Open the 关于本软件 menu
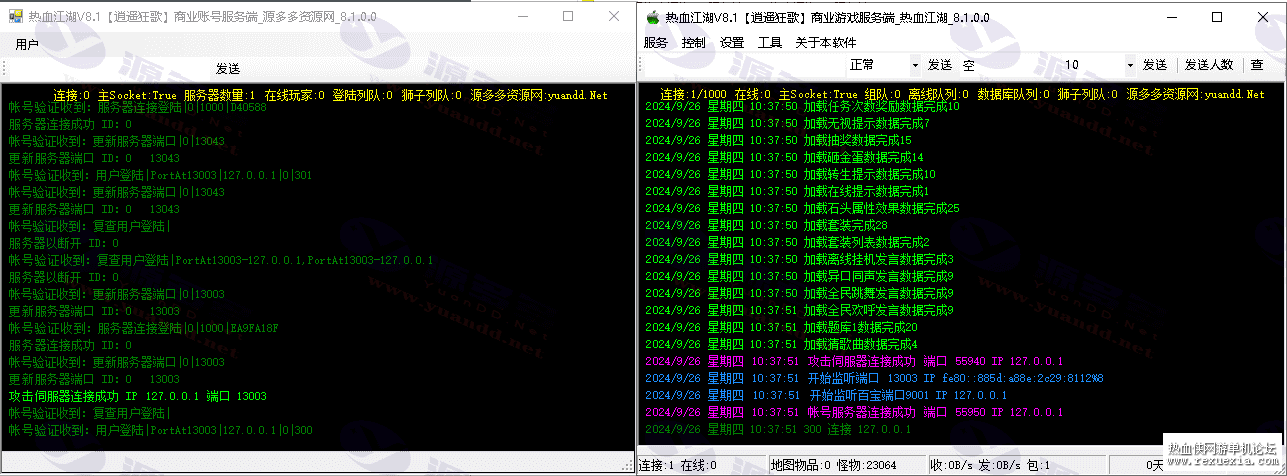The width and height of the screenshot is (1287, 476). (826, 42)
